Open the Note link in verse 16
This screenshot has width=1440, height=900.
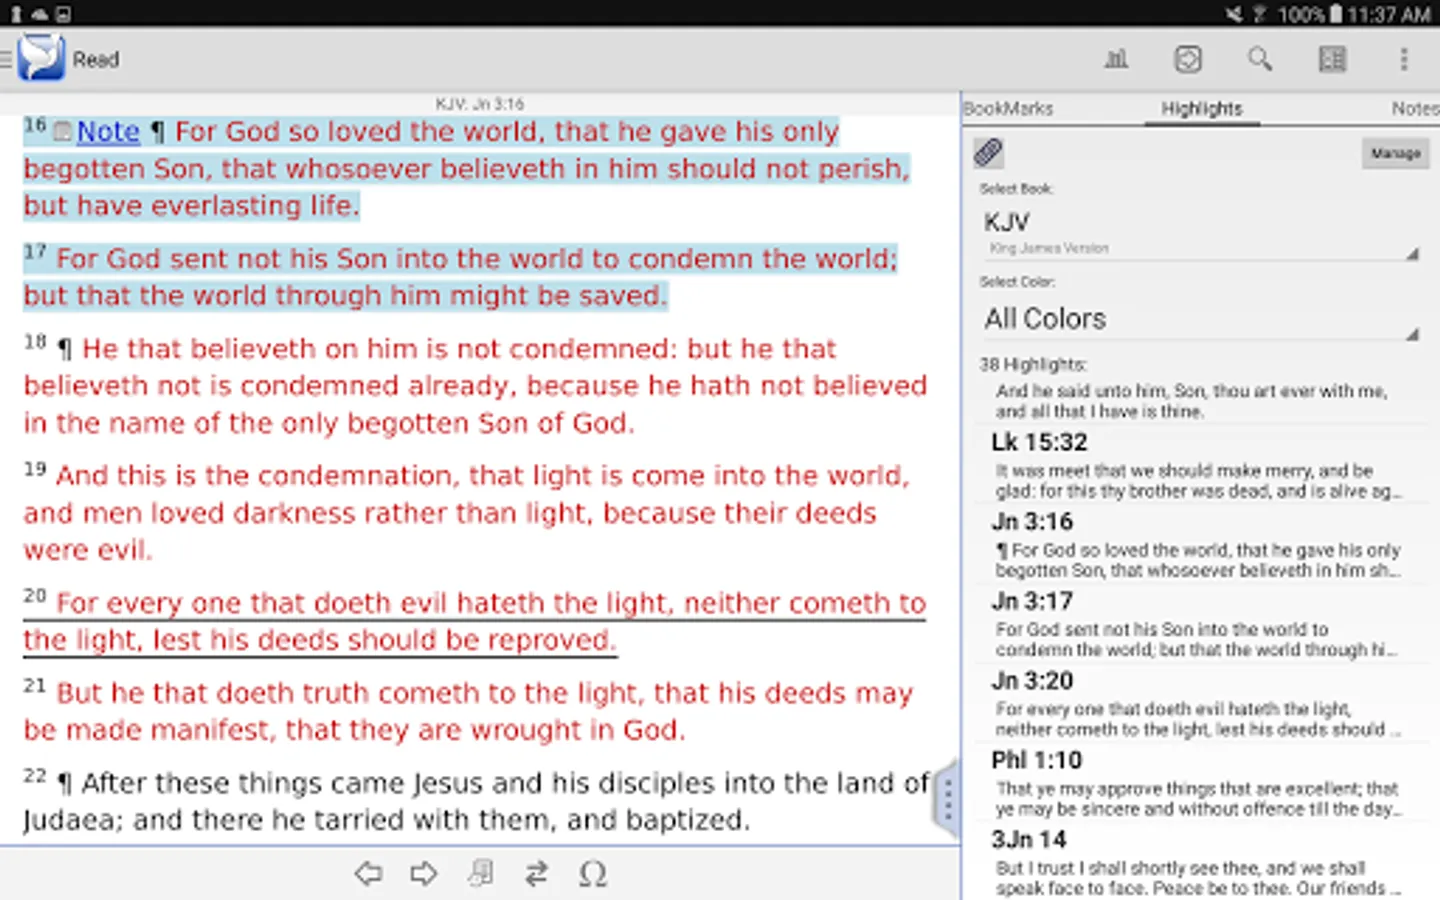(108, 131)
